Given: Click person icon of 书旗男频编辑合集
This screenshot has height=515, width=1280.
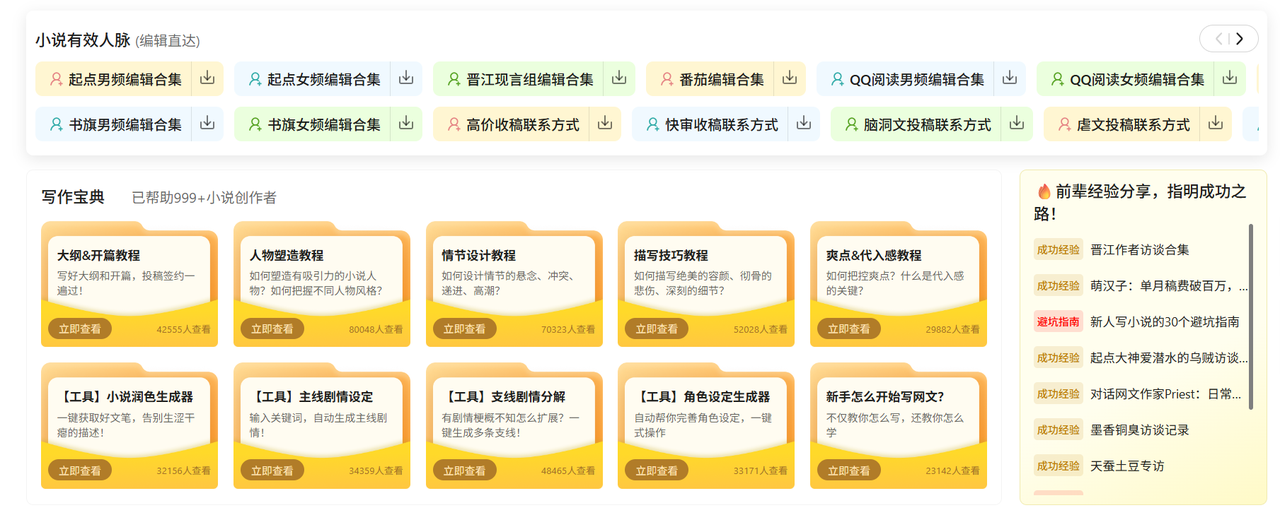Looking at the screenshot, I should click(x=56, y=125).
